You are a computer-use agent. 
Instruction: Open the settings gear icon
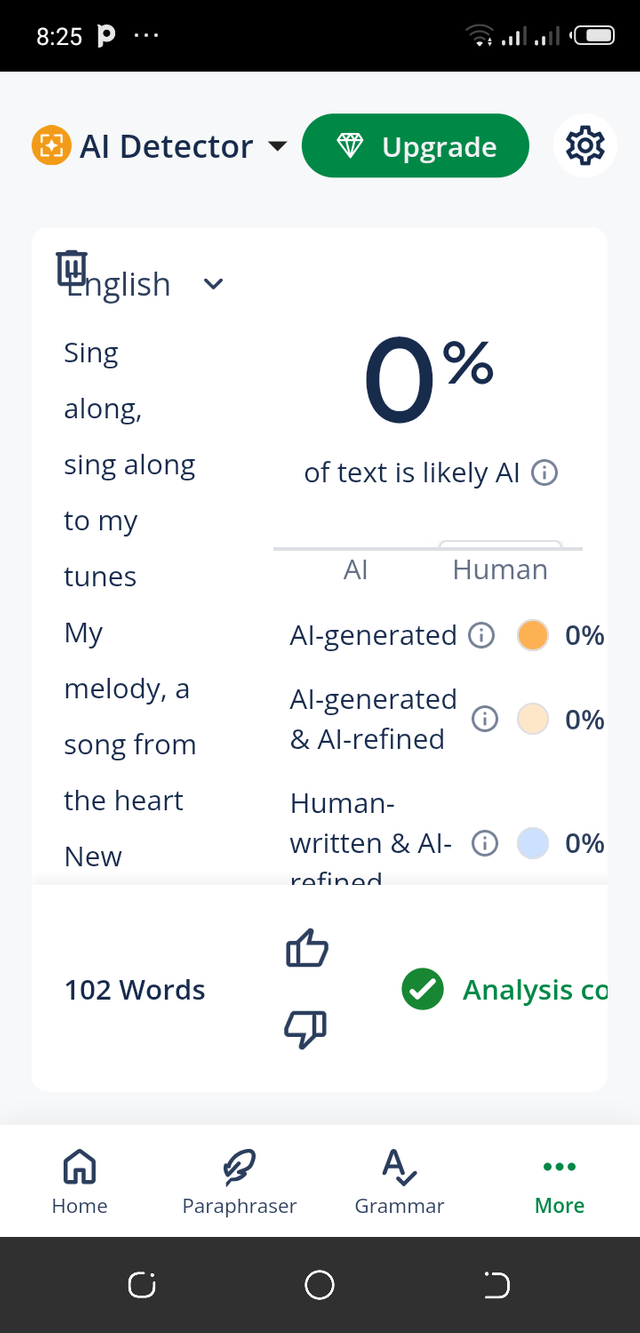pyautogui.click(x=585, y=147)
